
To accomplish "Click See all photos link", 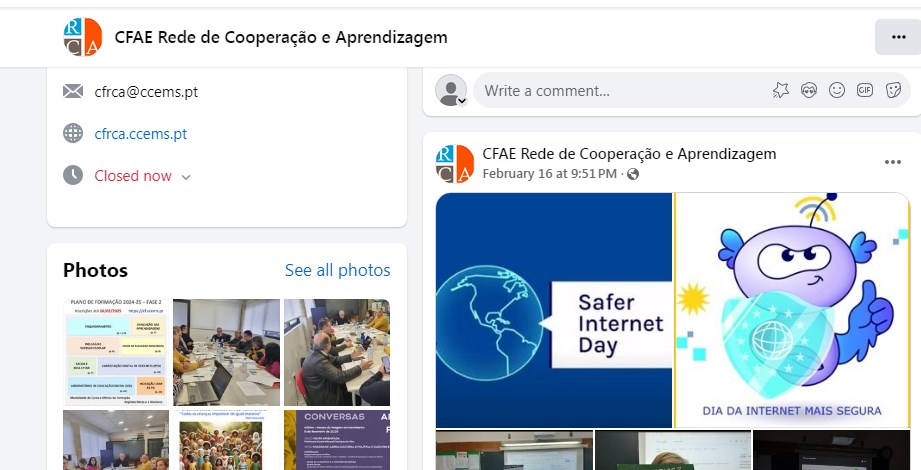I will (x=338, y=270).
